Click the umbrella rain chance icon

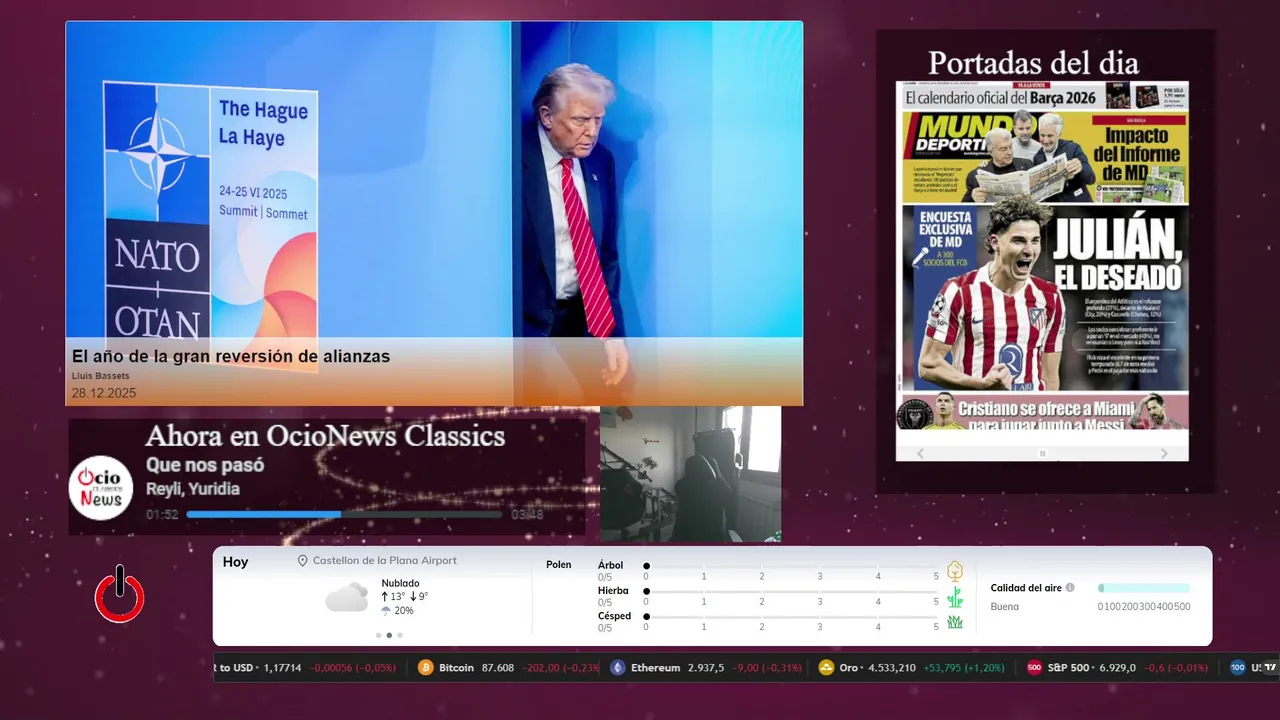pyautogui.click(x=386, y=610)
